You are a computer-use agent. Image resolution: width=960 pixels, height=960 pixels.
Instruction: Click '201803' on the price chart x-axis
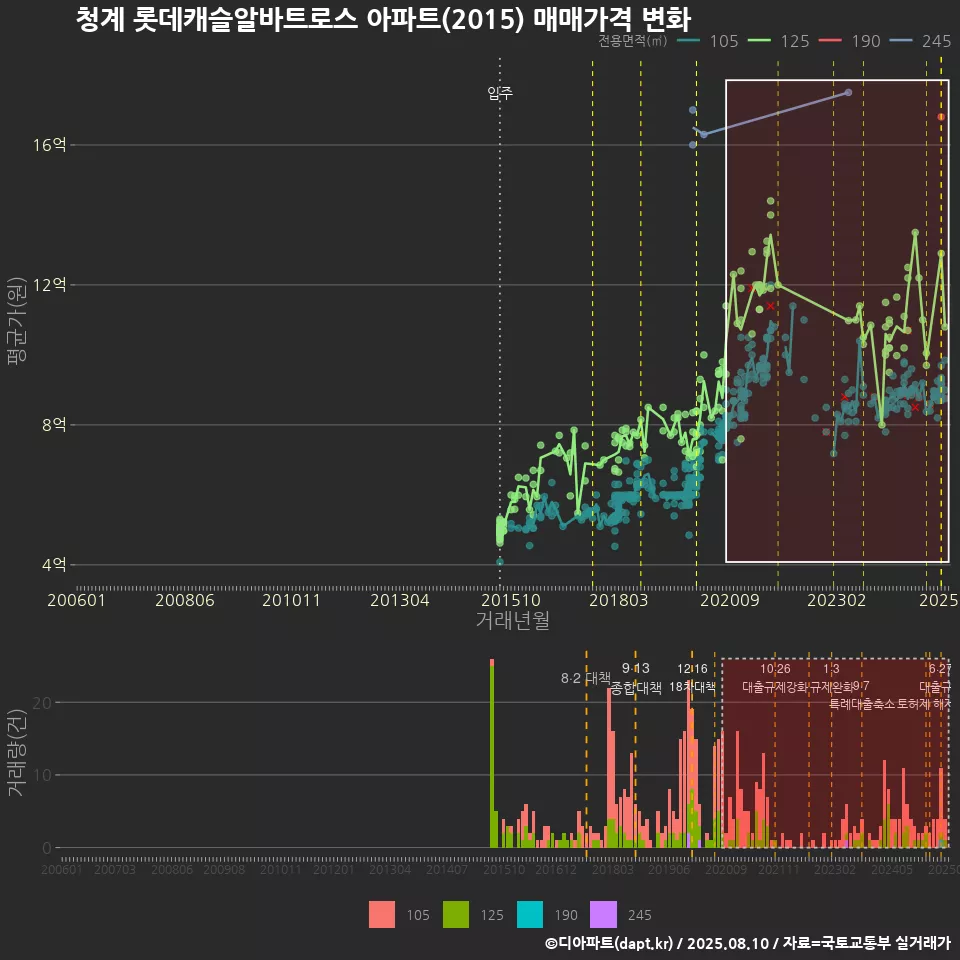tap(618, 600)
